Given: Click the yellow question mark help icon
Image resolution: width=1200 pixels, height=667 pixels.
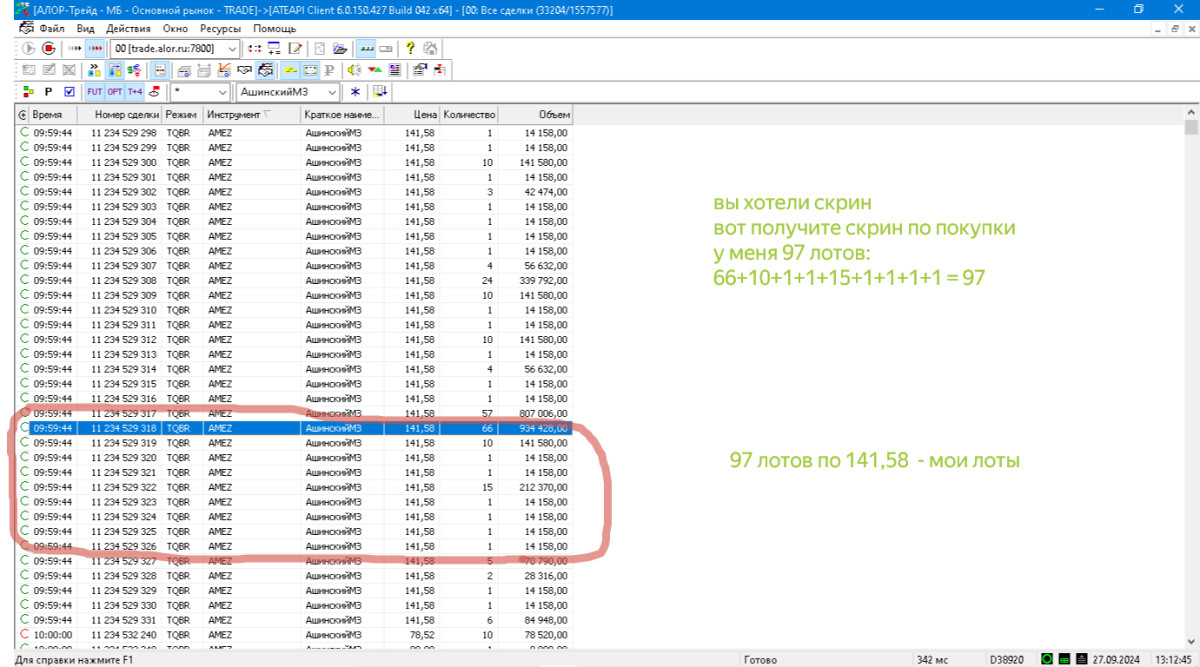Looking at the screenshot, I should coord(410,48).
